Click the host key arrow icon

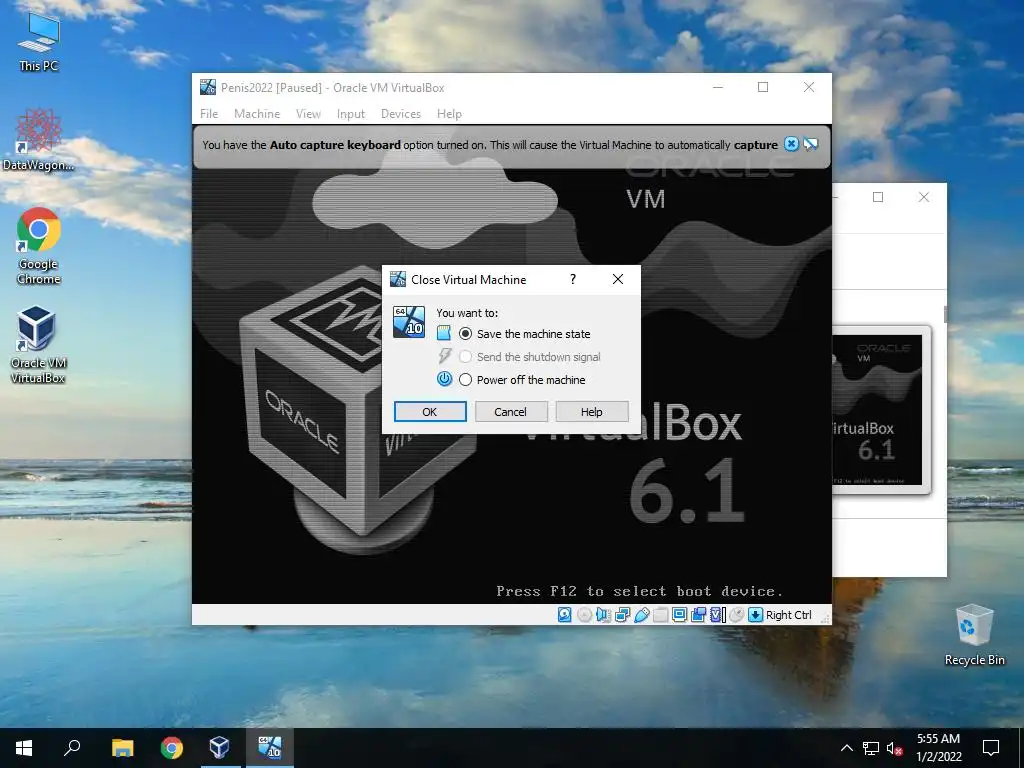coord(756,615)
